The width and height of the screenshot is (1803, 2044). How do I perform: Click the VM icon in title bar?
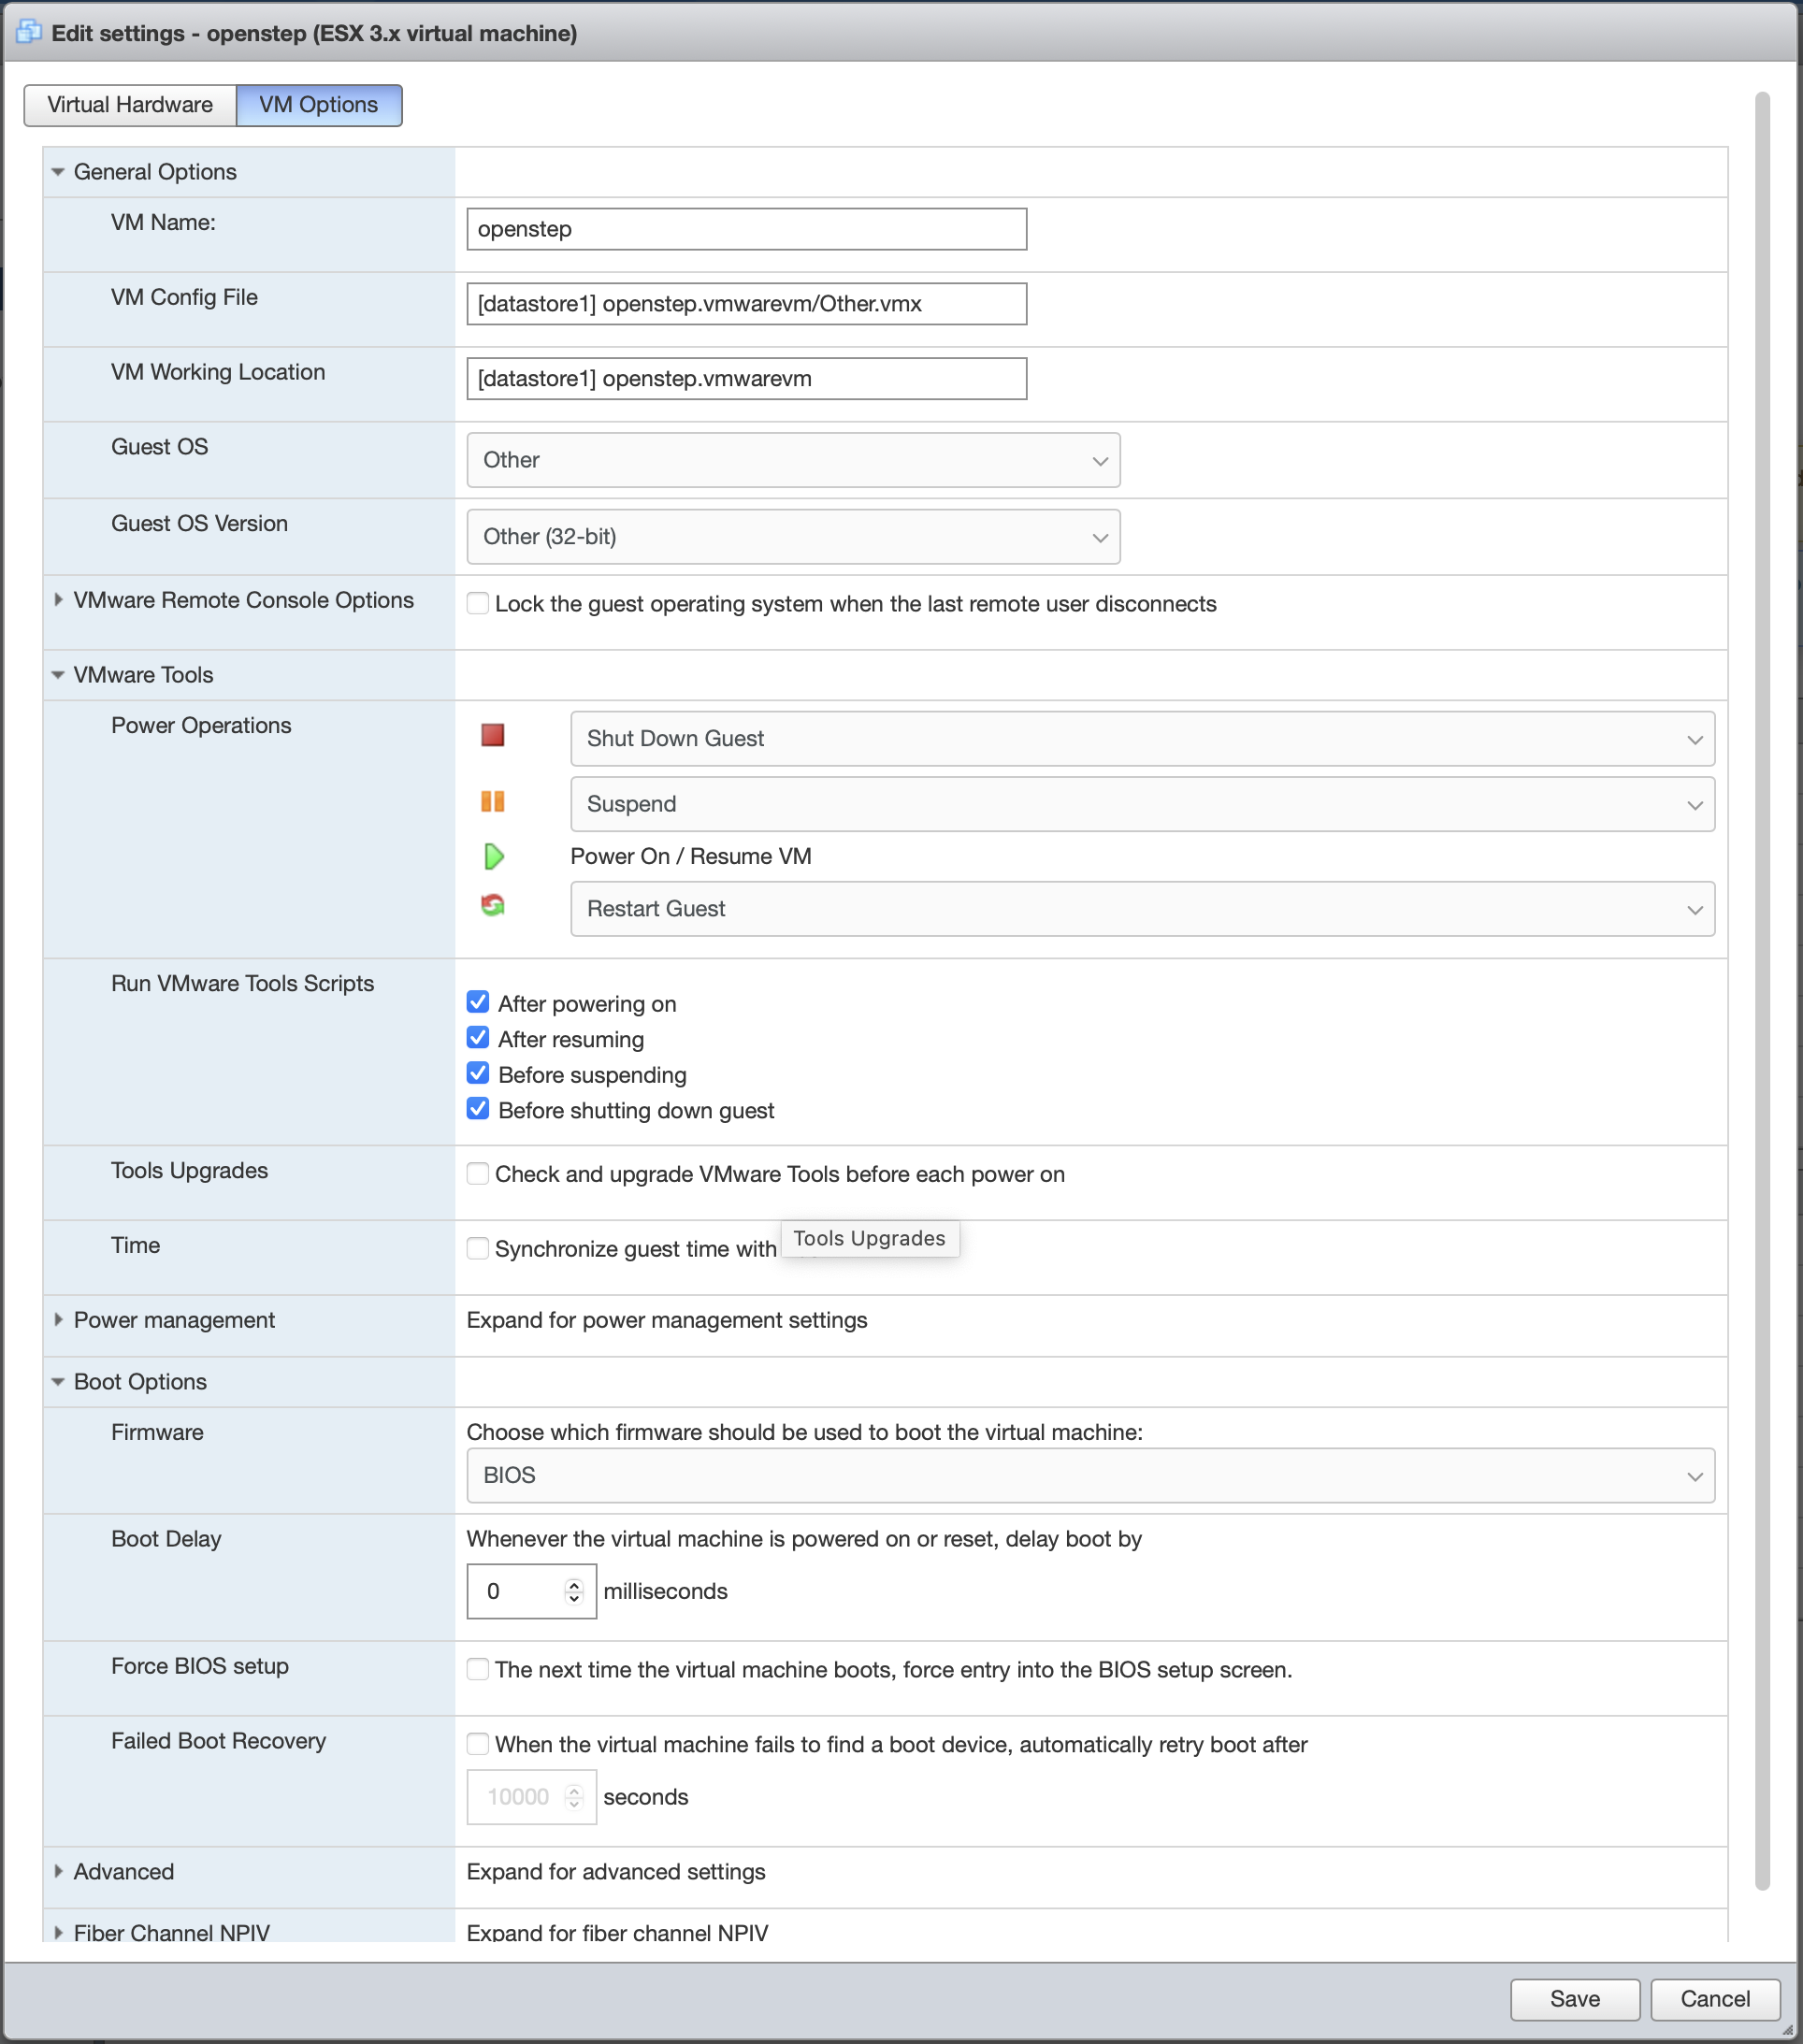[29, 32]
